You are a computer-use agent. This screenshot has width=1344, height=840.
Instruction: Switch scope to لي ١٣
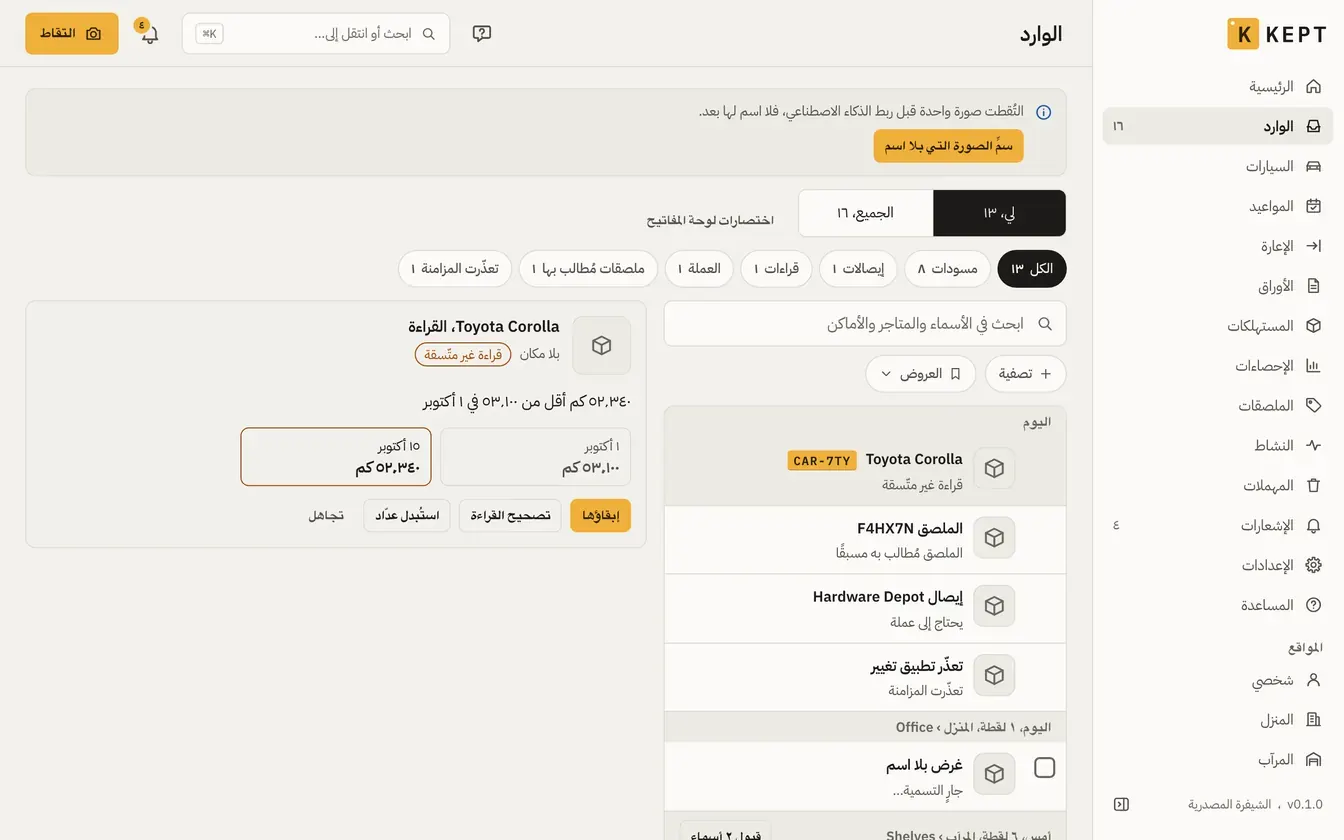click(999, 213)
